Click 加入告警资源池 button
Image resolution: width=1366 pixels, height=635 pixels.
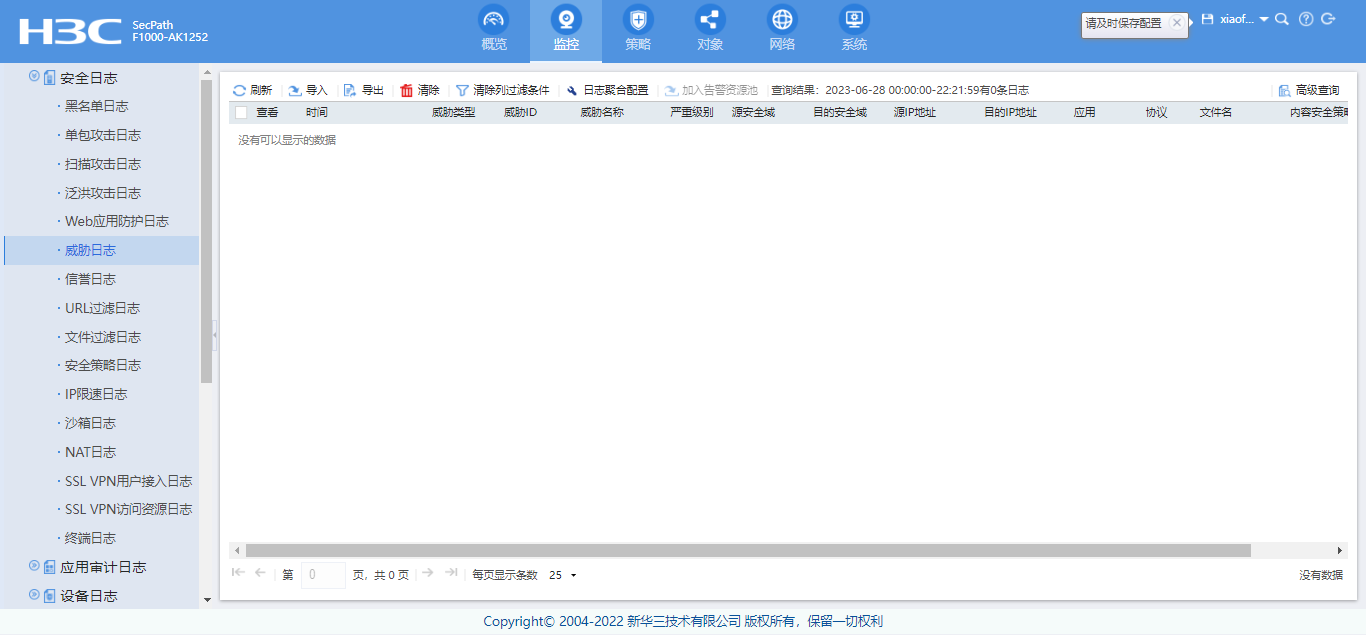click(711, 90)
